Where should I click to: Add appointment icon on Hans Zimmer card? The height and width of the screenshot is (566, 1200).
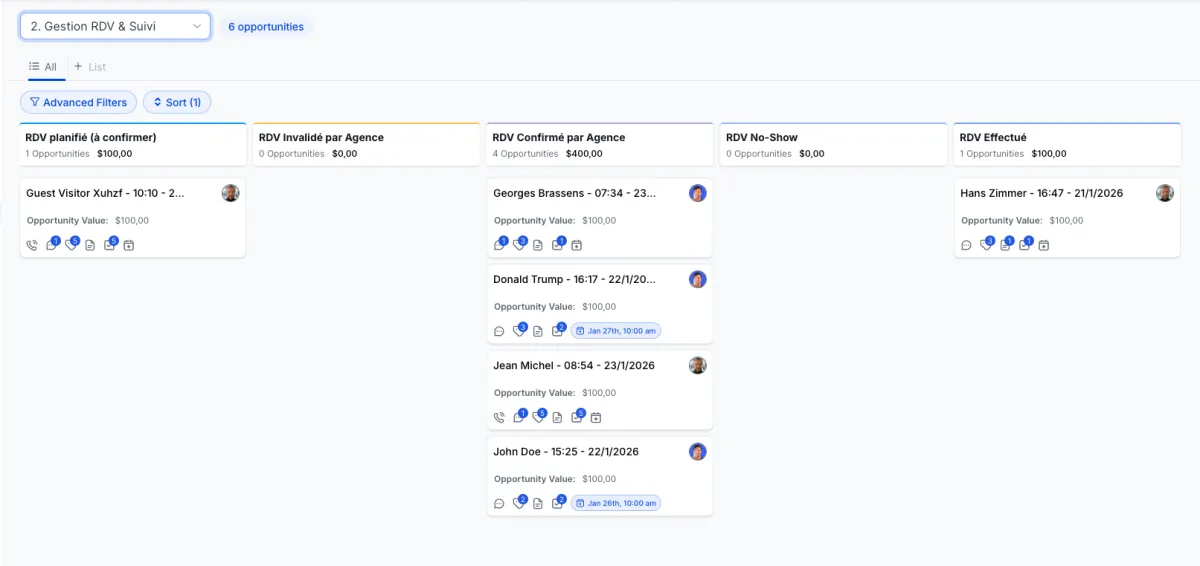[x=1044, y=245]
